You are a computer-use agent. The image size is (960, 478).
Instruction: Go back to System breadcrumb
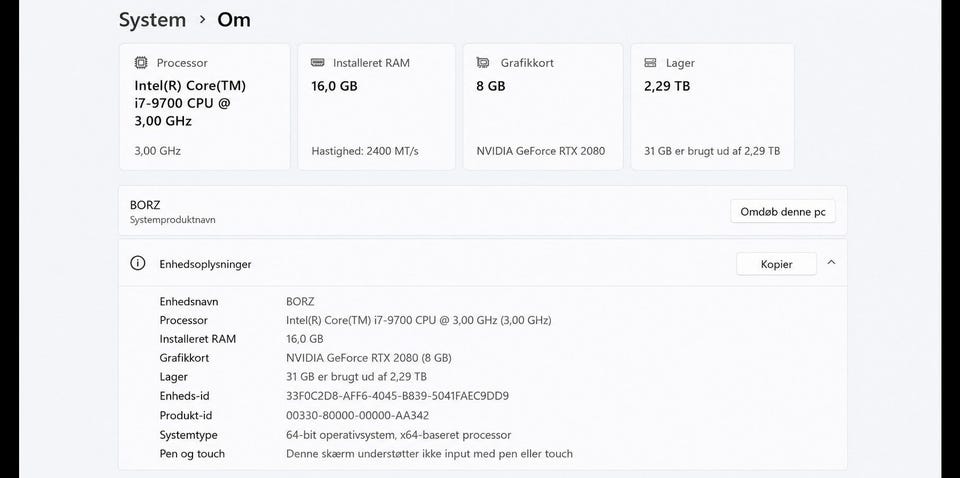[x=152, y=20]
